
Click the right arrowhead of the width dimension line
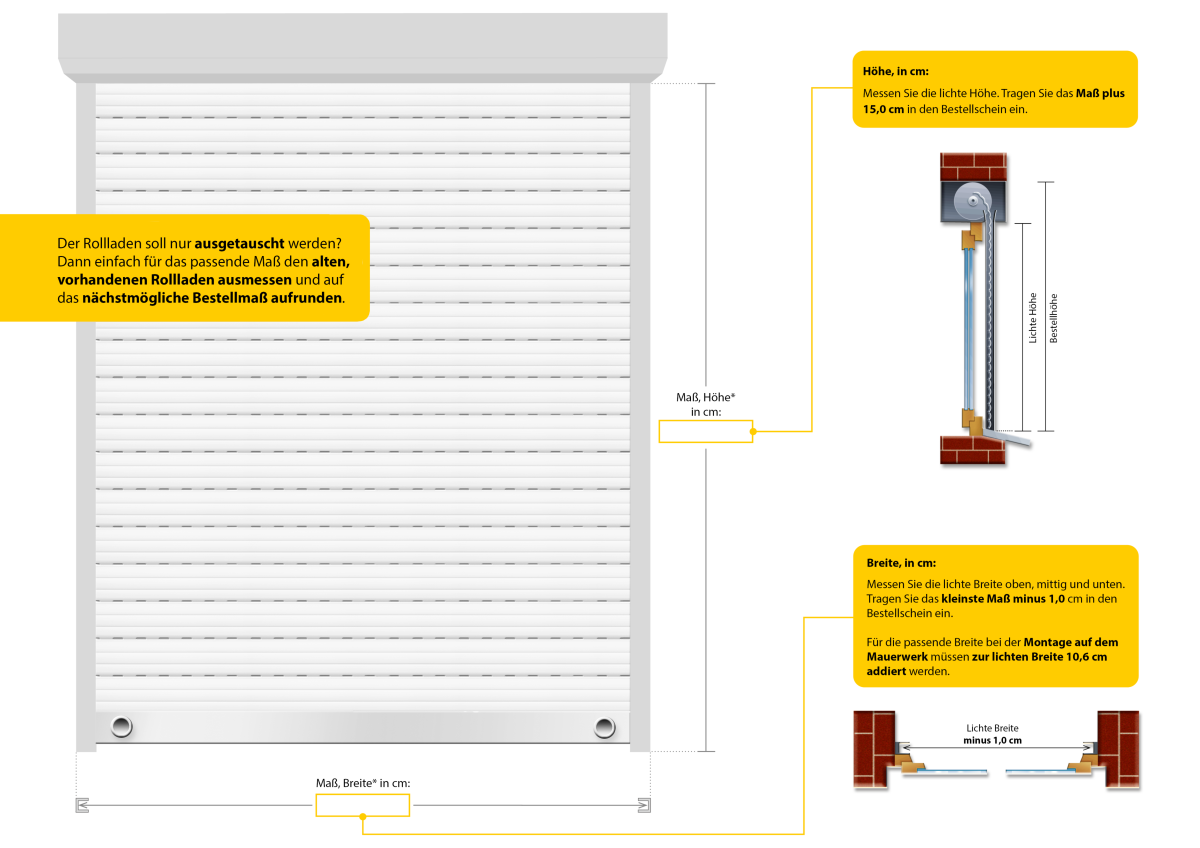point(643,804)
